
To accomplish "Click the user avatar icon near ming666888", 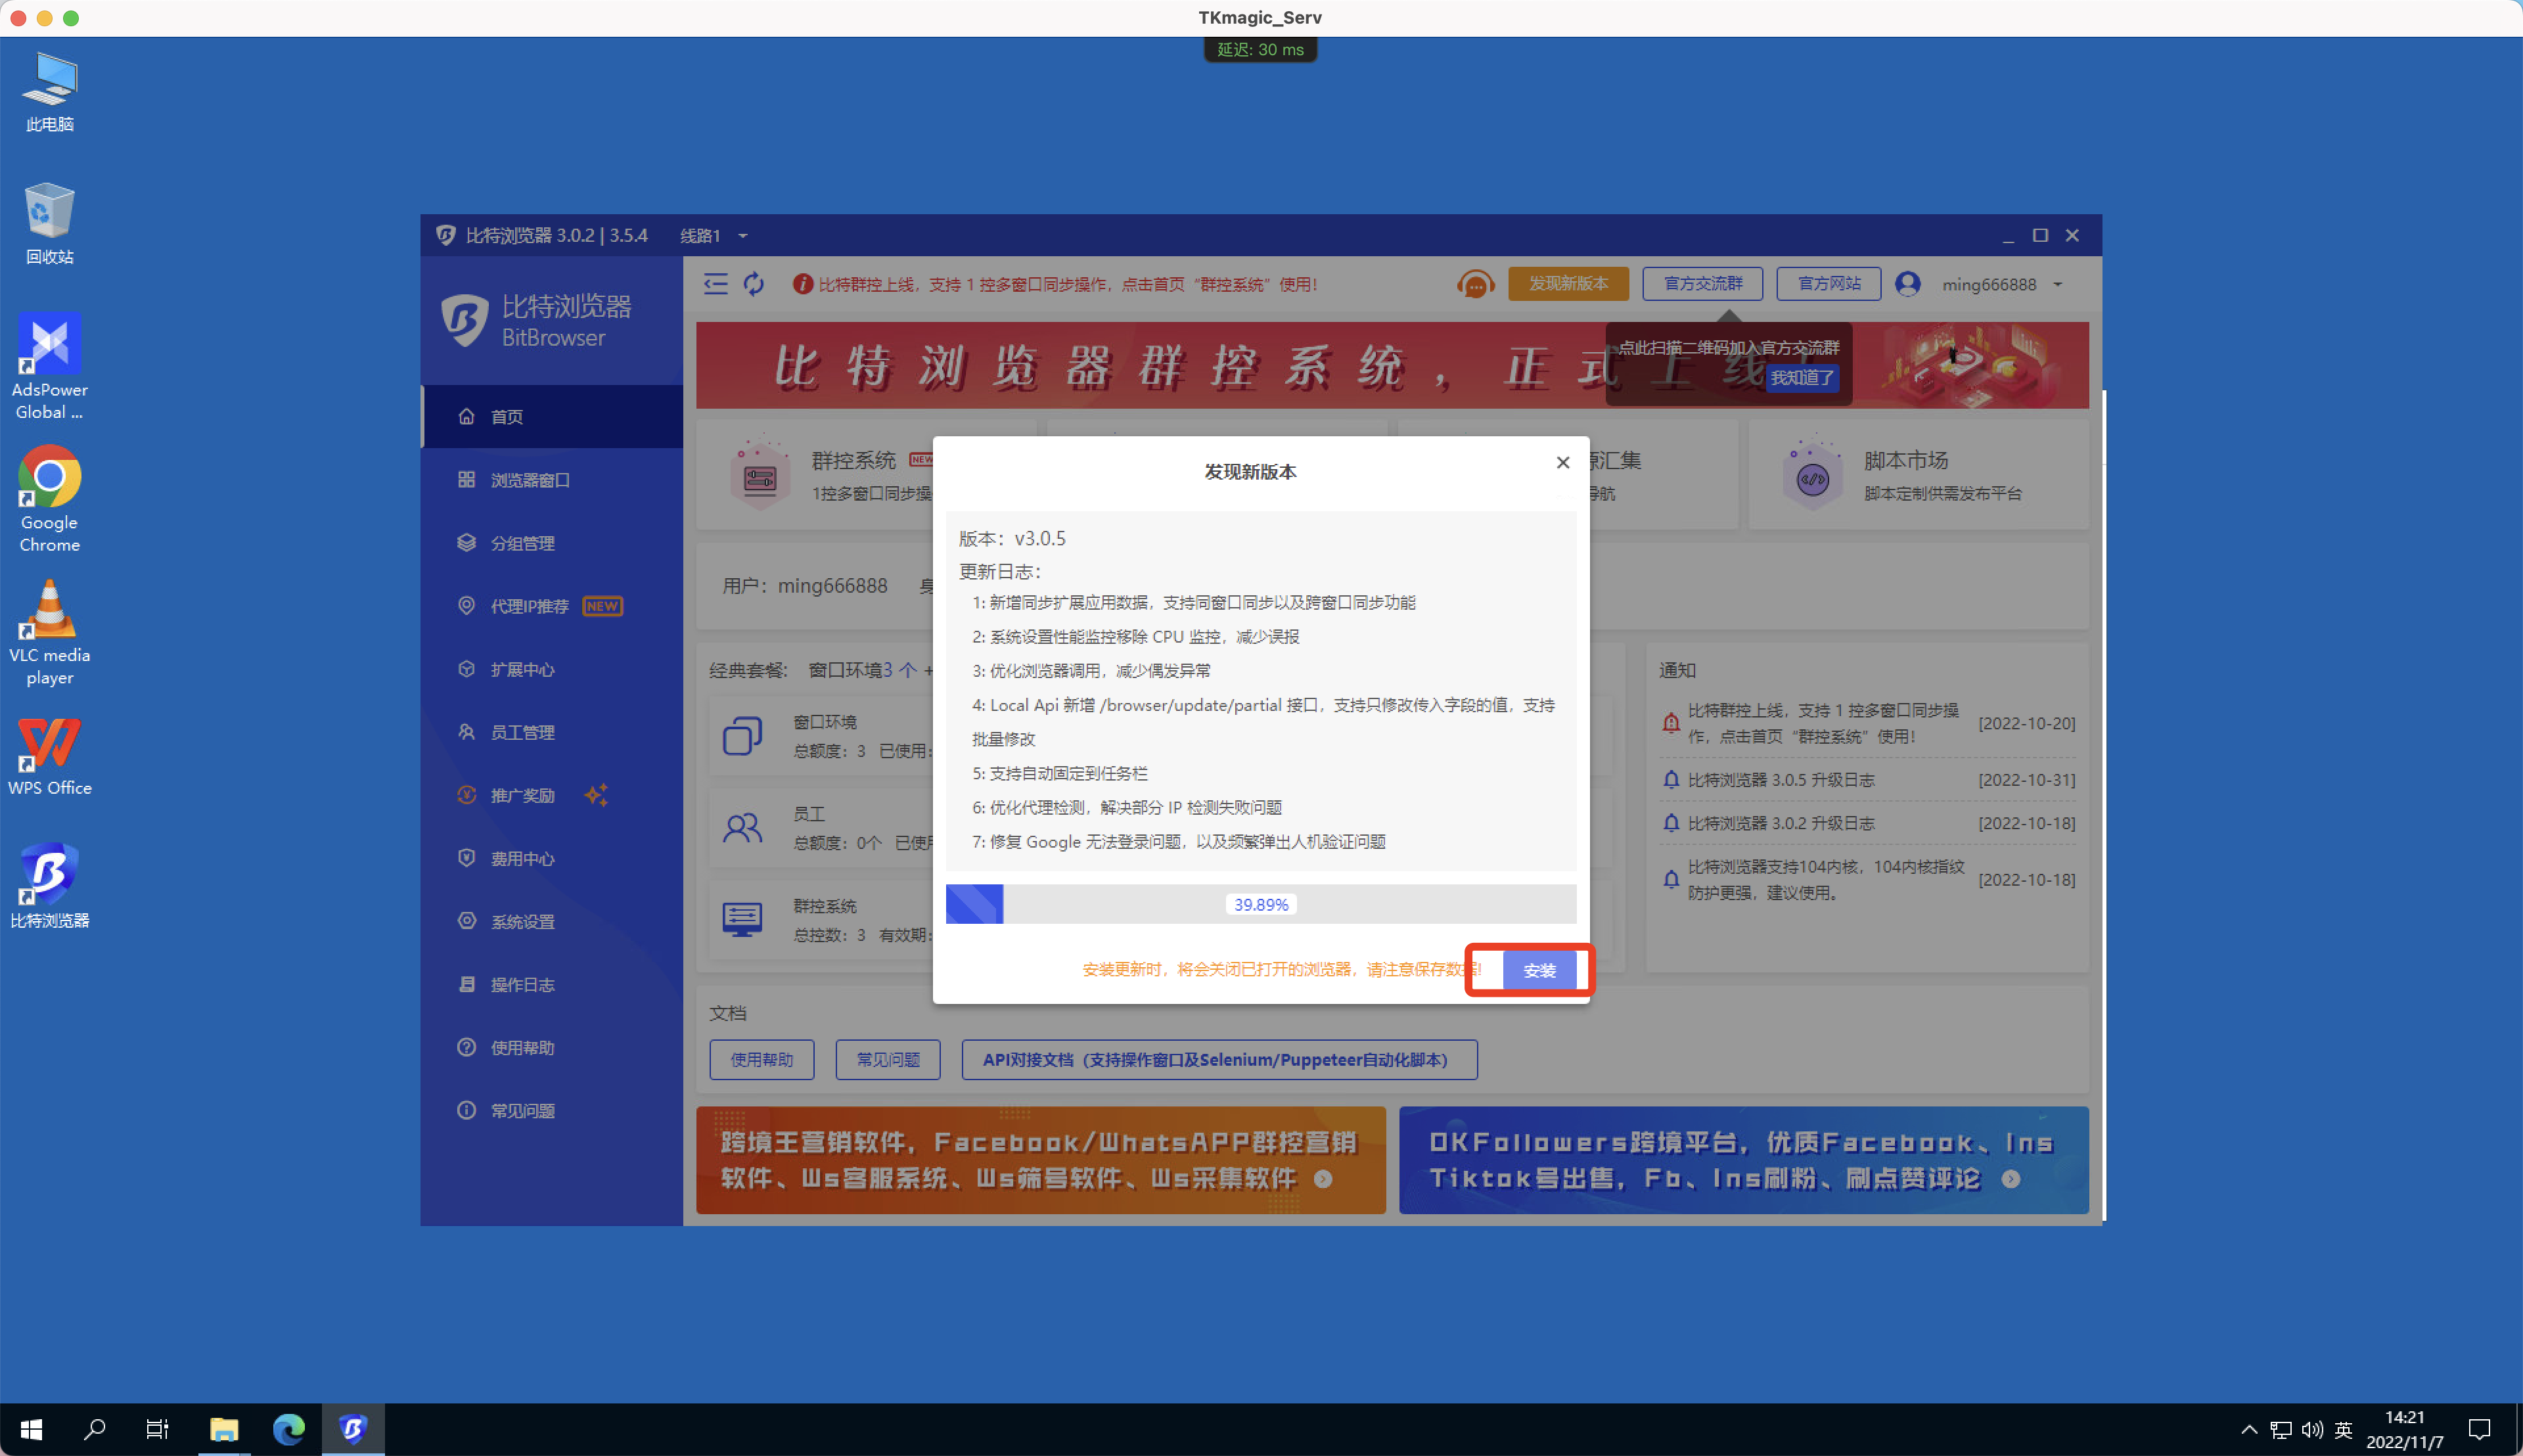I will 1908,284.
